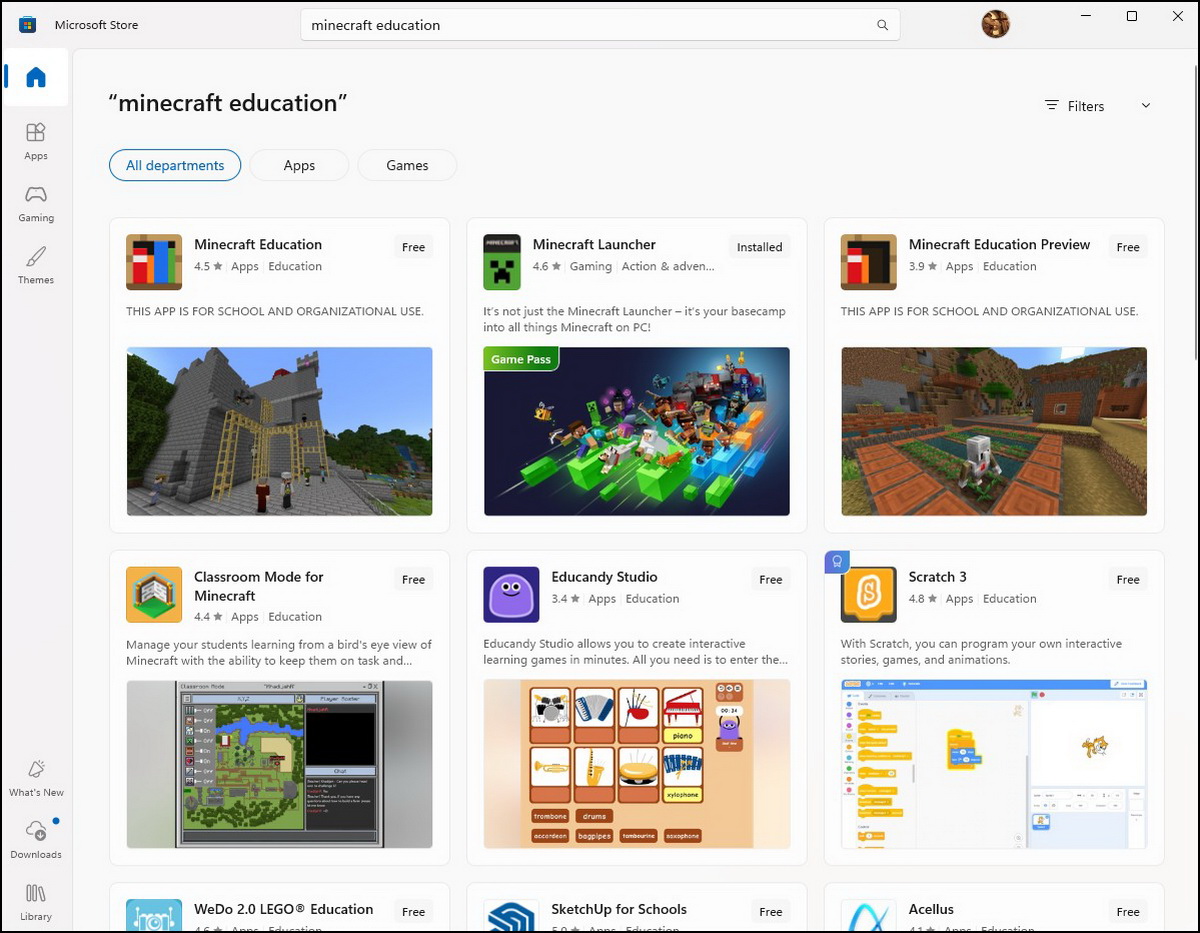The image size is (1200, 933).
Task: Open the Educandy Studio instruments screenshot
Action: pos(637,764)
